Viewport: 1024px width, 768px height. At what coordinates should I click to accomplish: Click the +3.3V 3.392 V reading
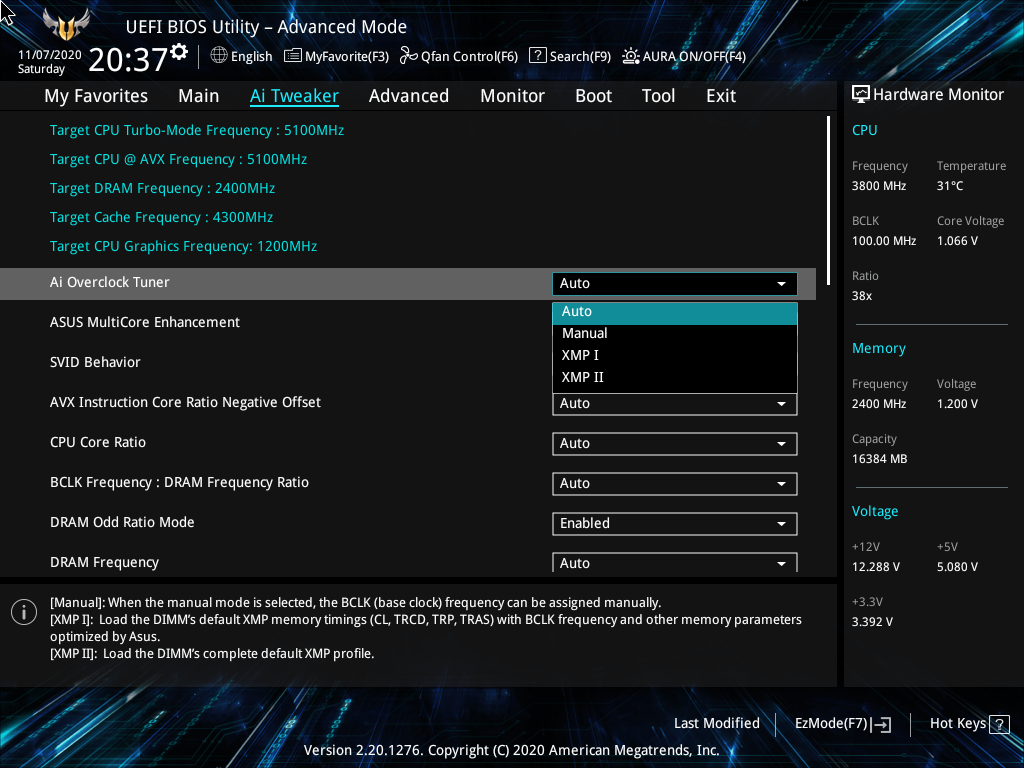point(872,622)
